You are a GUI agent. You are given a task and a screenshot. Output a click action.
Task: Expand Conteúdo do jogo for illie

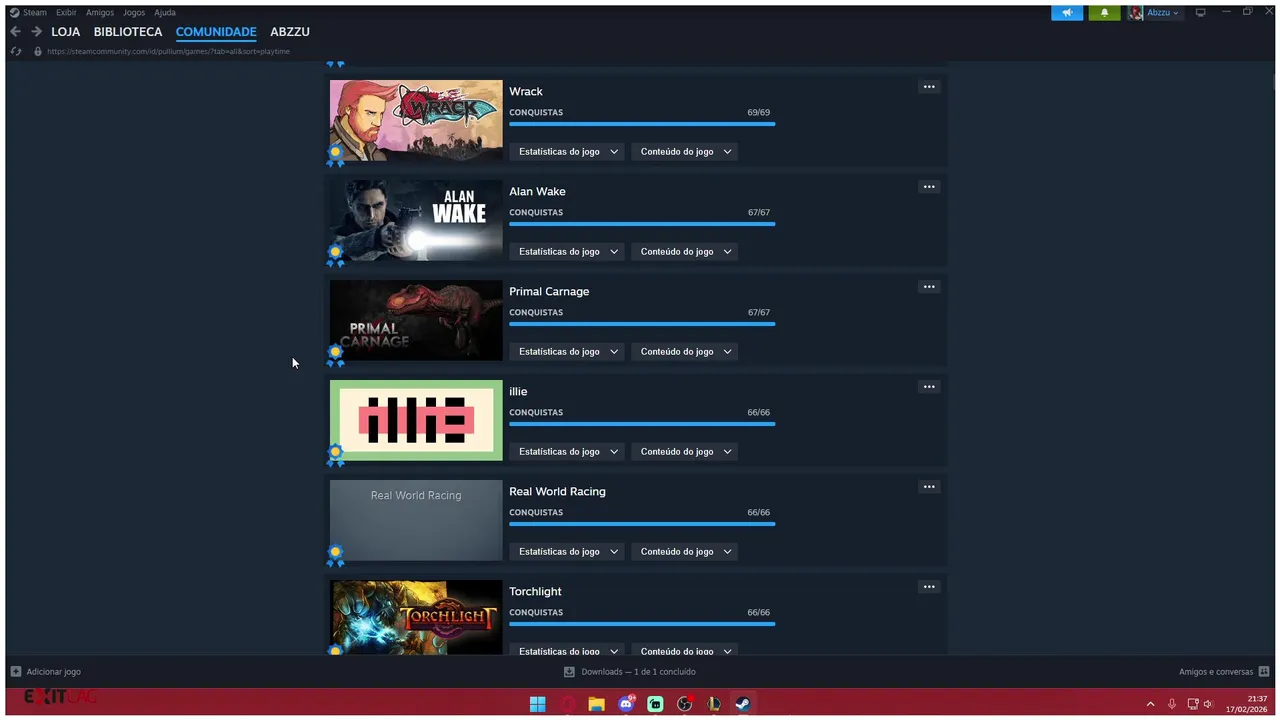coord(685,452)
